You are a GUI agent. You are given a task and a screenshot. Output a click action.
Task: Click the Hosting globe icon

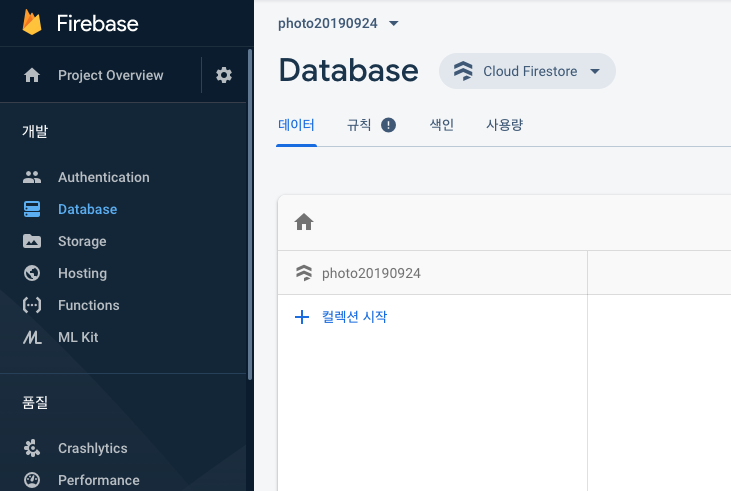coord(32,273)
